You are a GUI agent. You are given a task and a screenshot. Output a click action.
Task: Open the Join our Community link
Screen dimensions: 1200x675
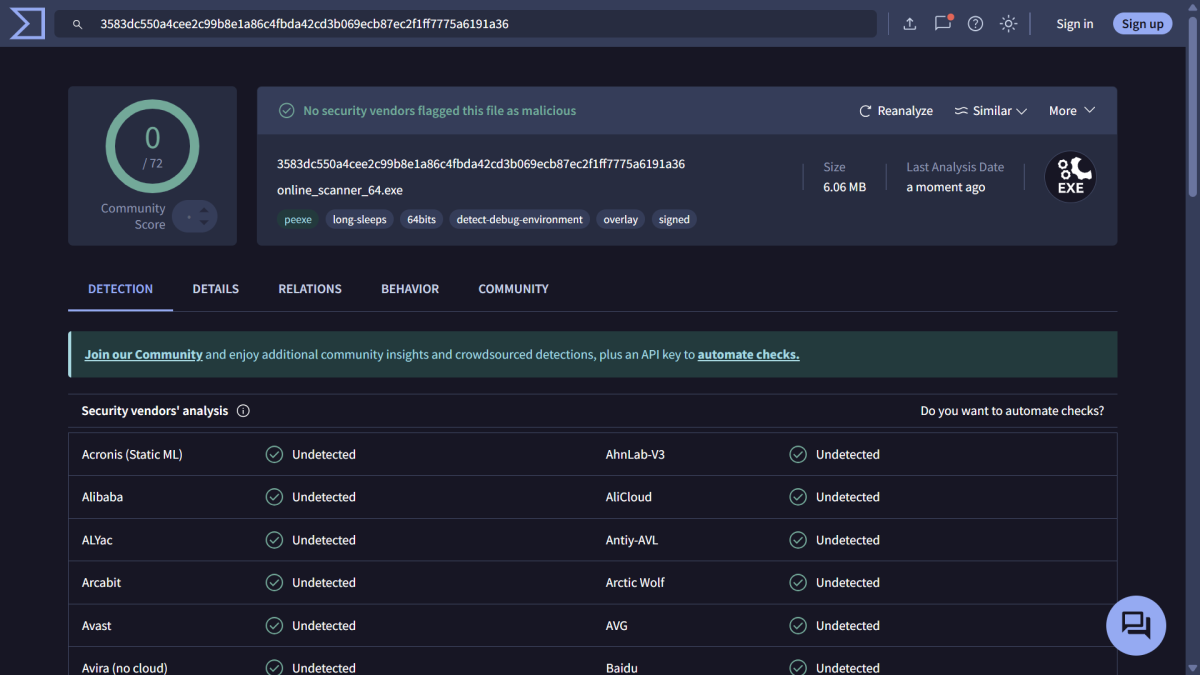142,354
